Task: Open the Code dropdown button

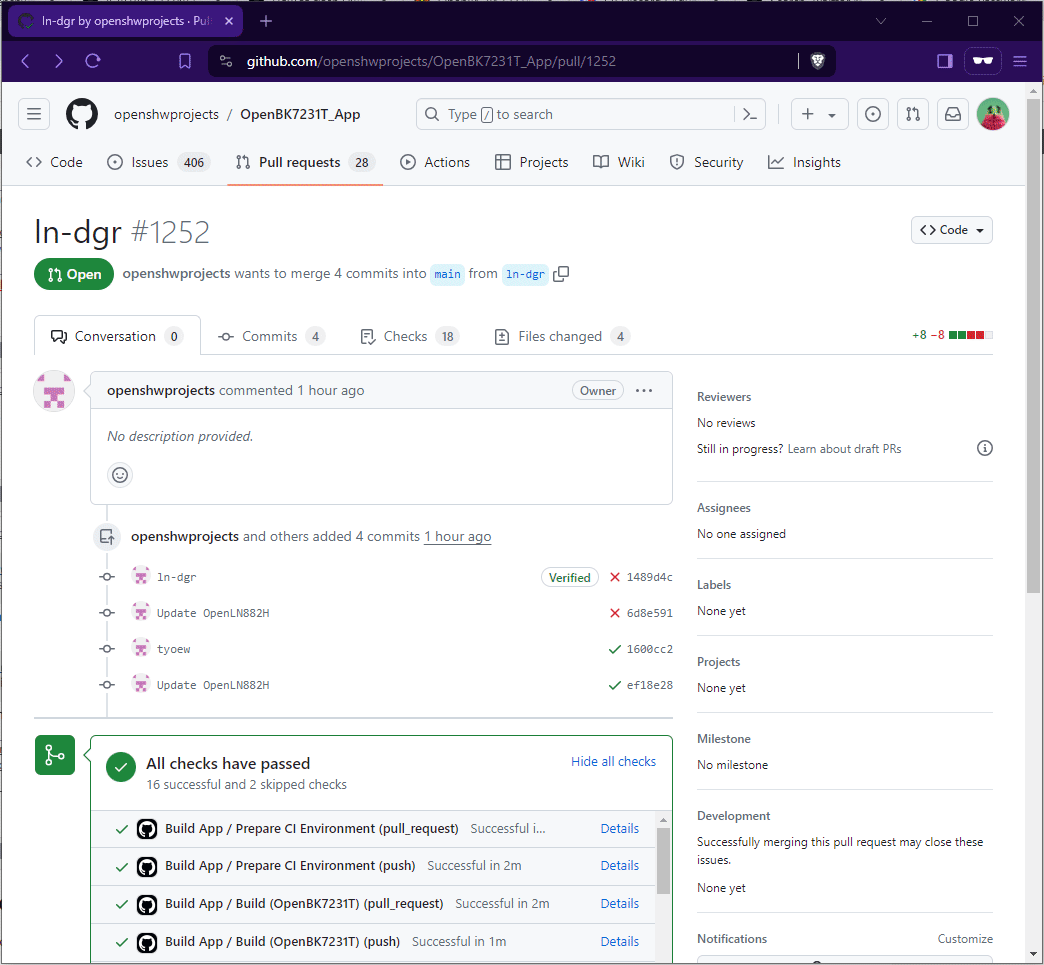Action: tap(951, 230)
